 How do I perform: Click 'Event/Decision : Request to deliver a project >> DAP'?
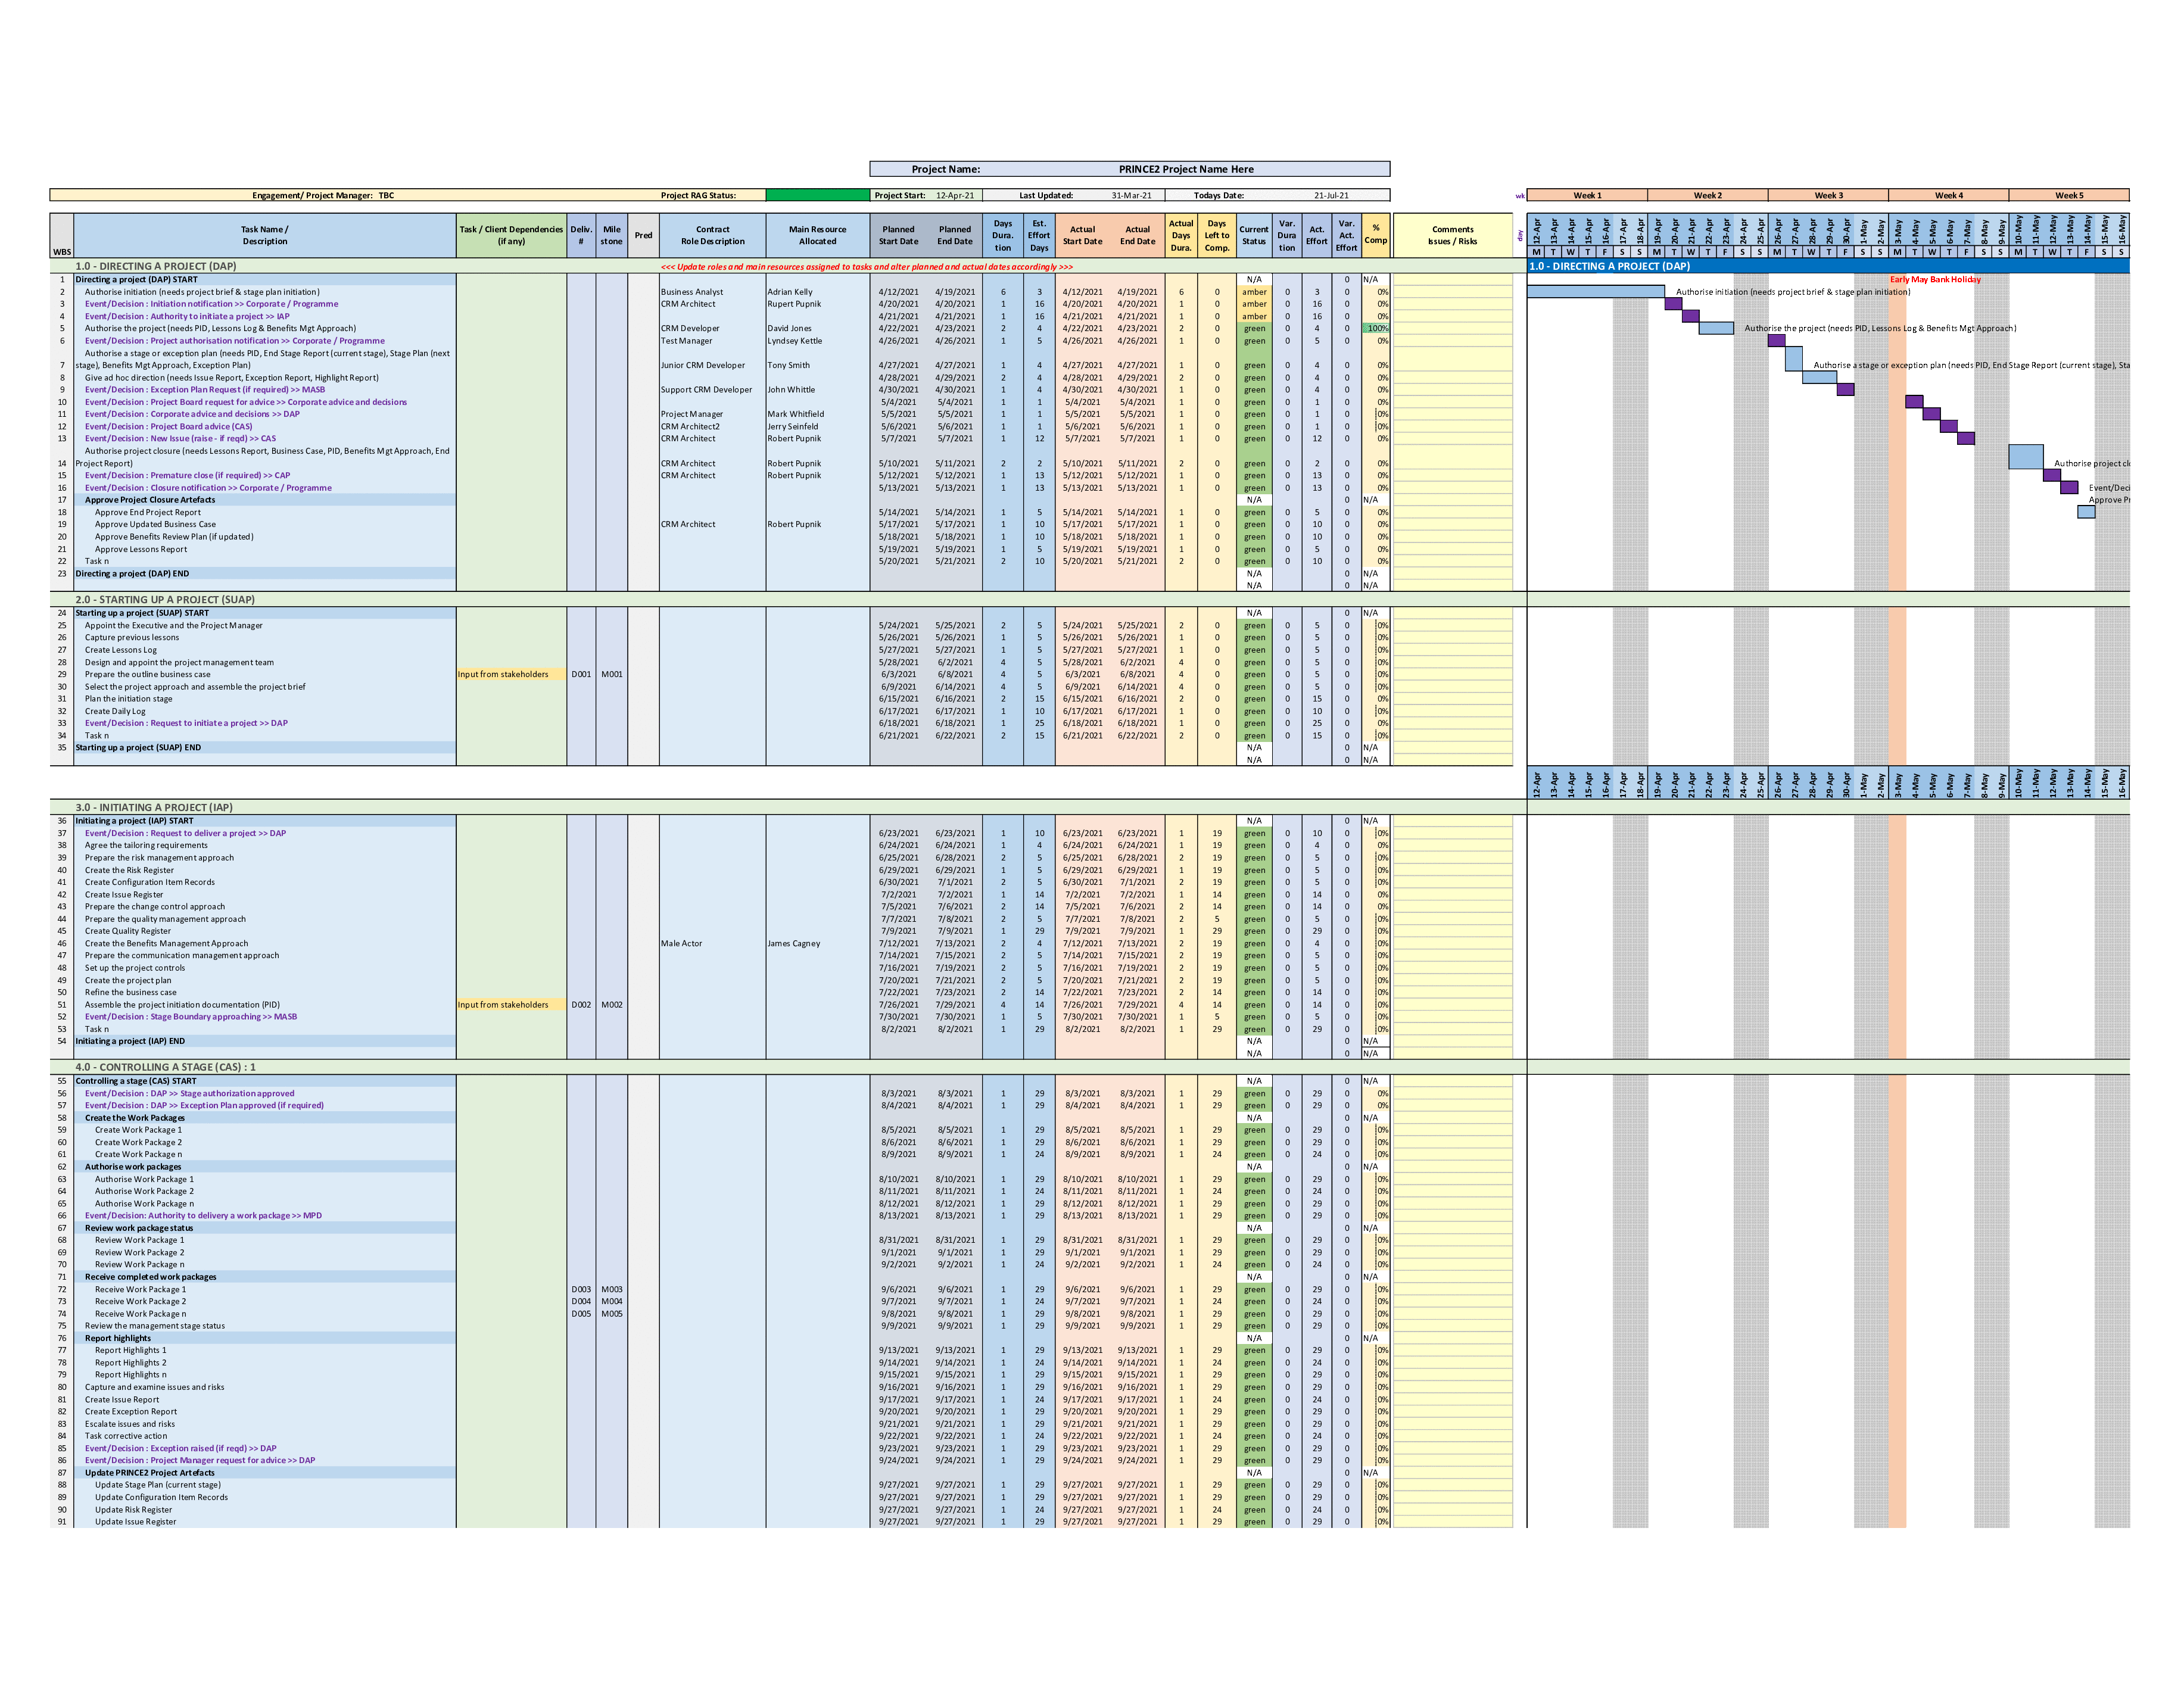185,833
